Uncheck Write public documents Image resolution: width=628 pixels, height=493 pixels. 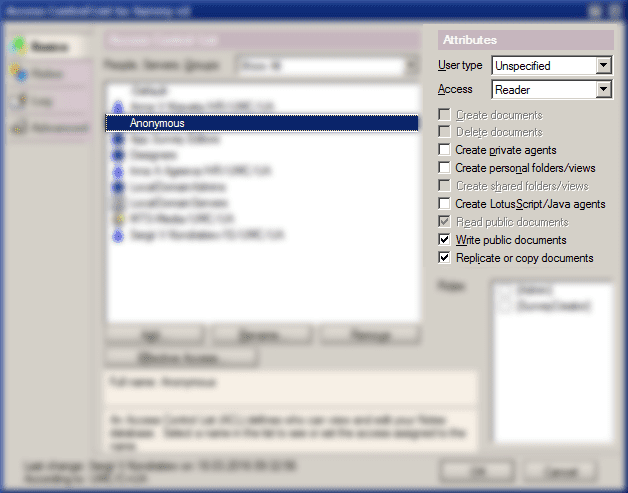445,240
